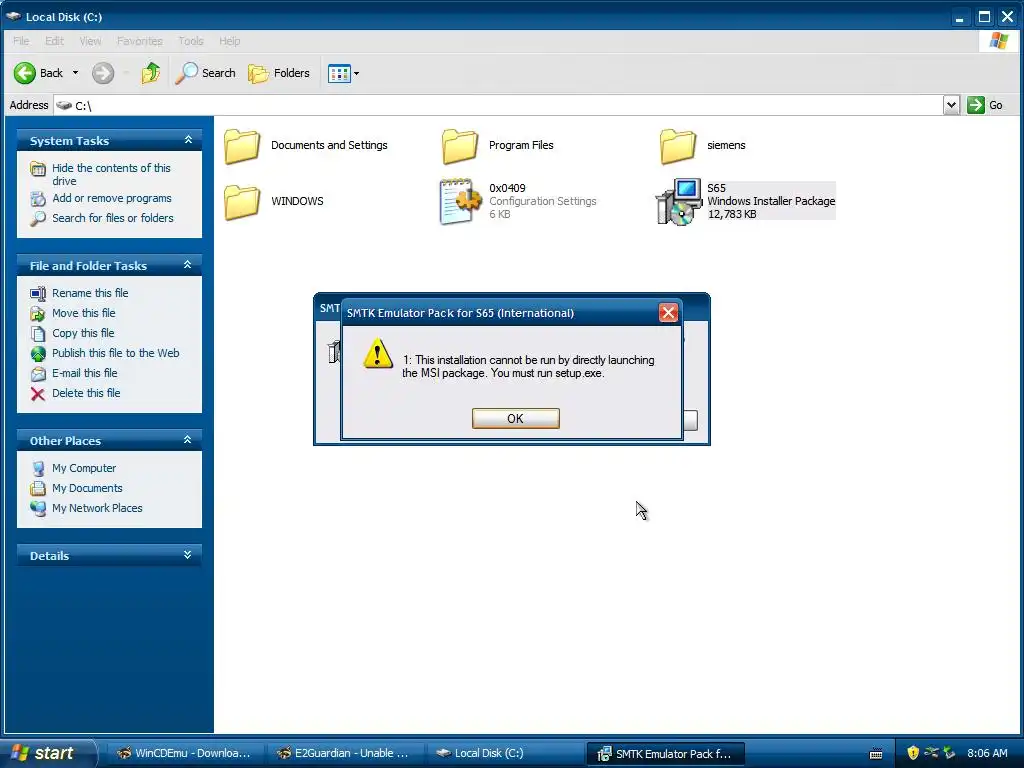Open the View menu
The width and height of the screenshot is (1024, 768).
coord(90,41)
